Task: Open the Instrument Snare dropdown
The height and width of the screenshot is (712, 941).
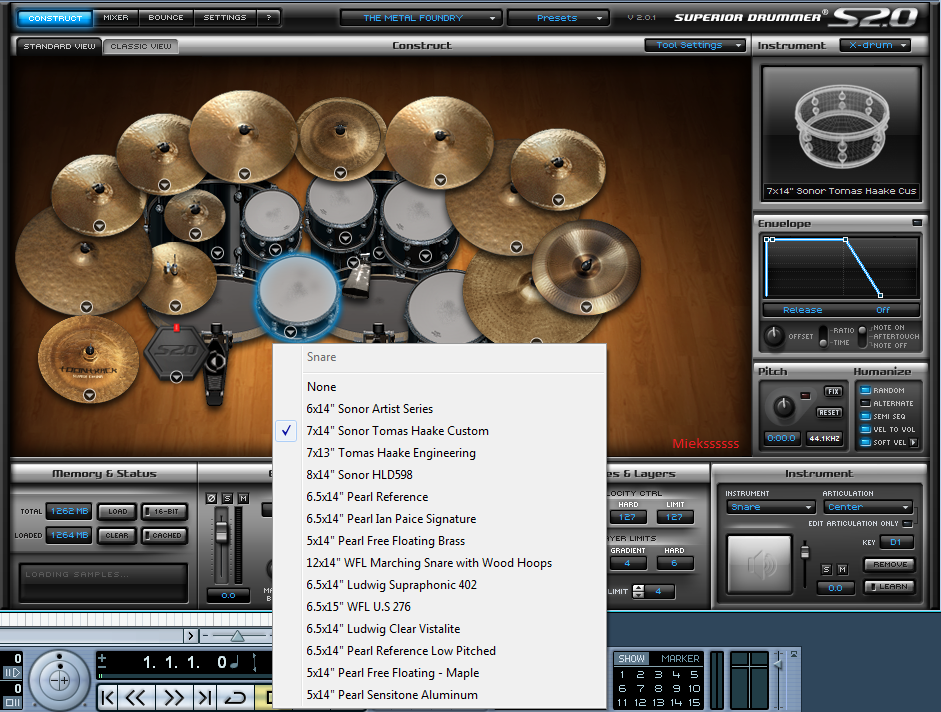Action: (x=770, y=507)
